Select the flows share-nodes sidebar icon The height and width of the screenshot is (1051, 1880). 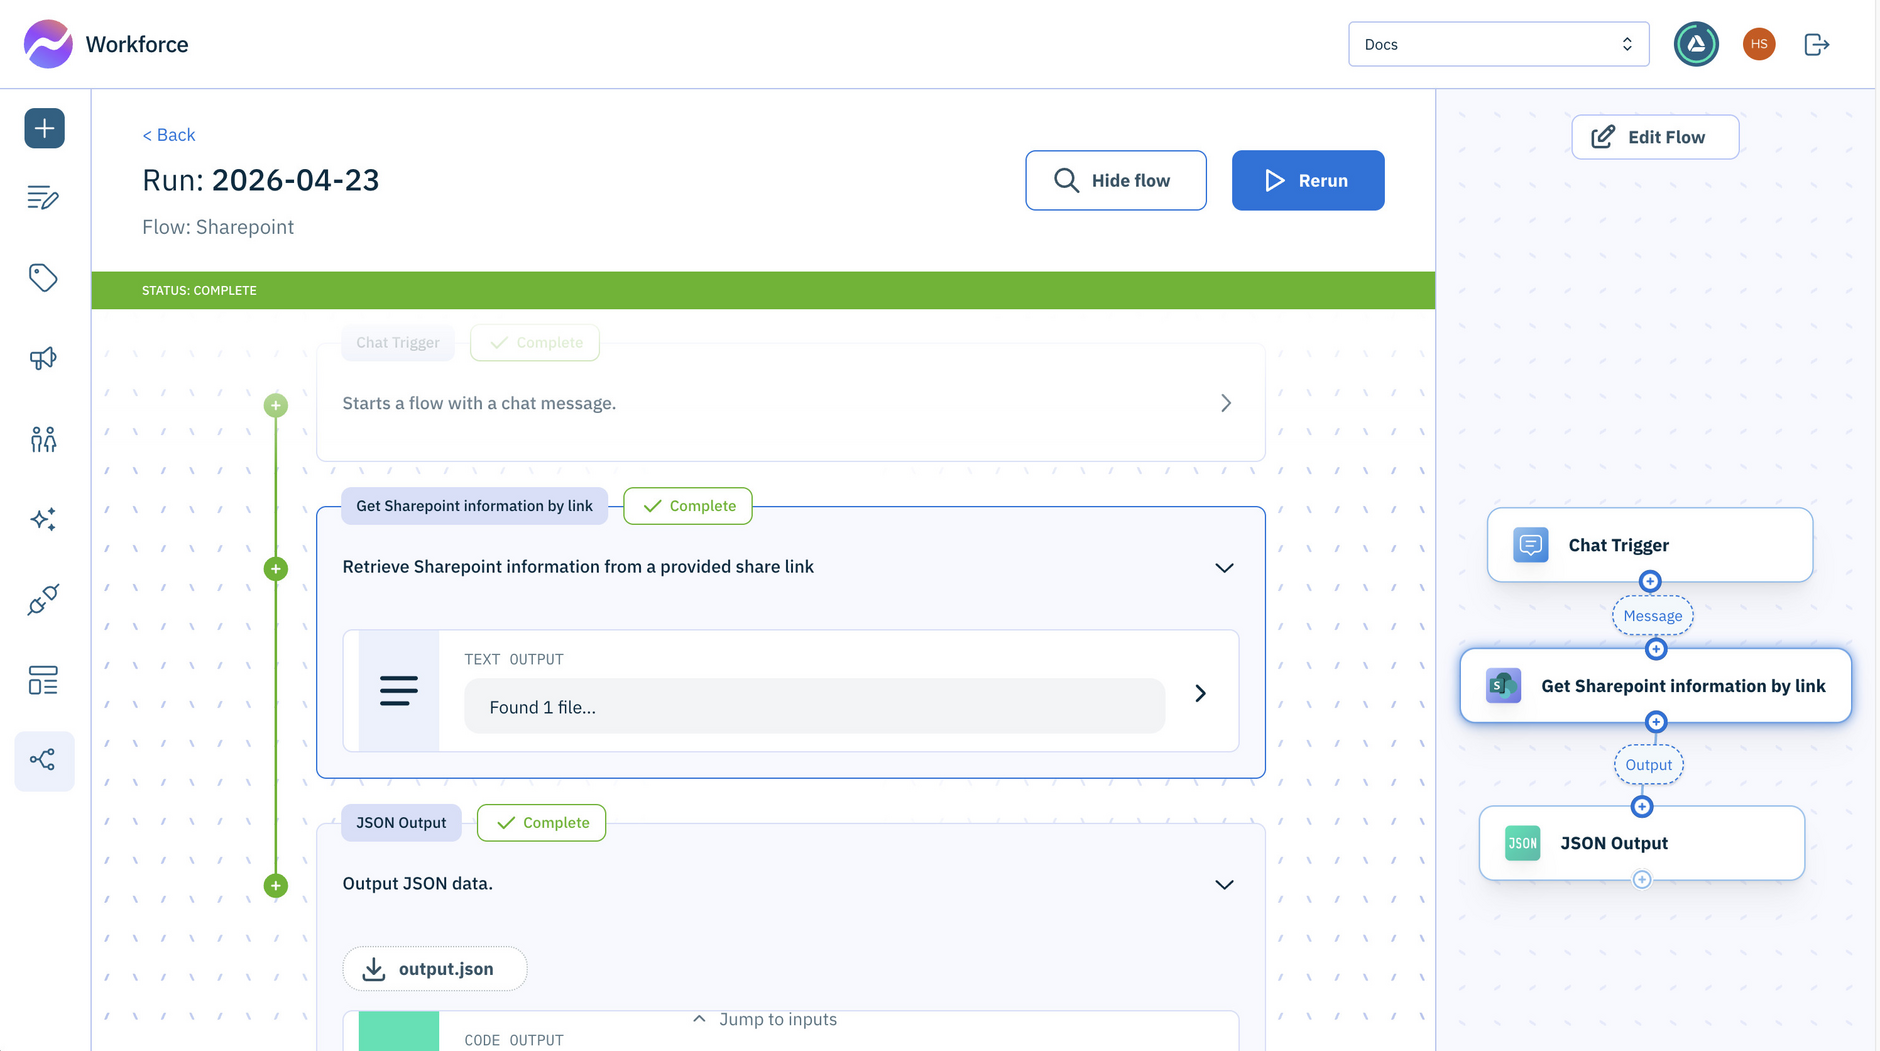43,760
